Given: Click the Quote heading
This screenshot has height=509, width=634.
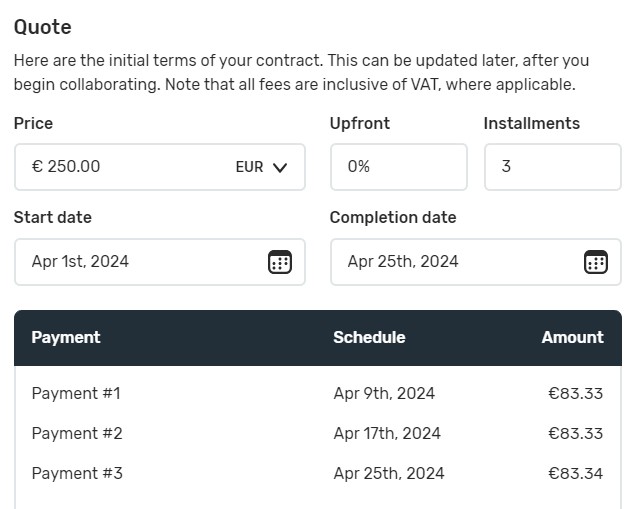Looking at the screenshot, I should click(43, 27).
